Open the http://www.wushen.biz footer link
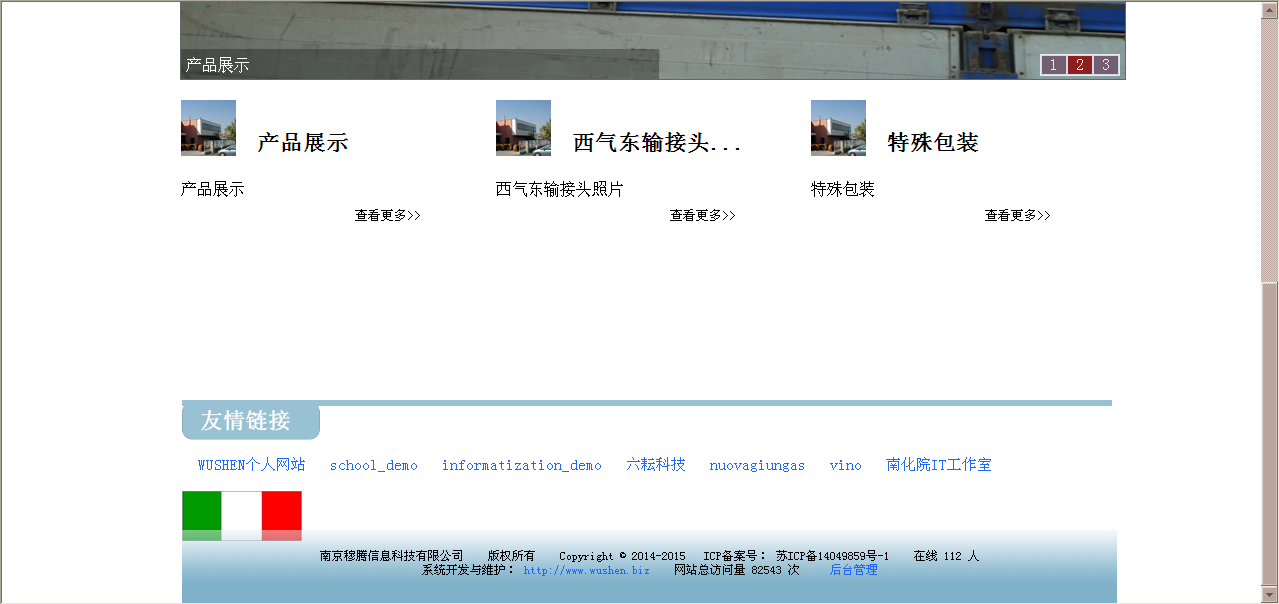This screenshot has width=1279, height=604. coord(586,570)
